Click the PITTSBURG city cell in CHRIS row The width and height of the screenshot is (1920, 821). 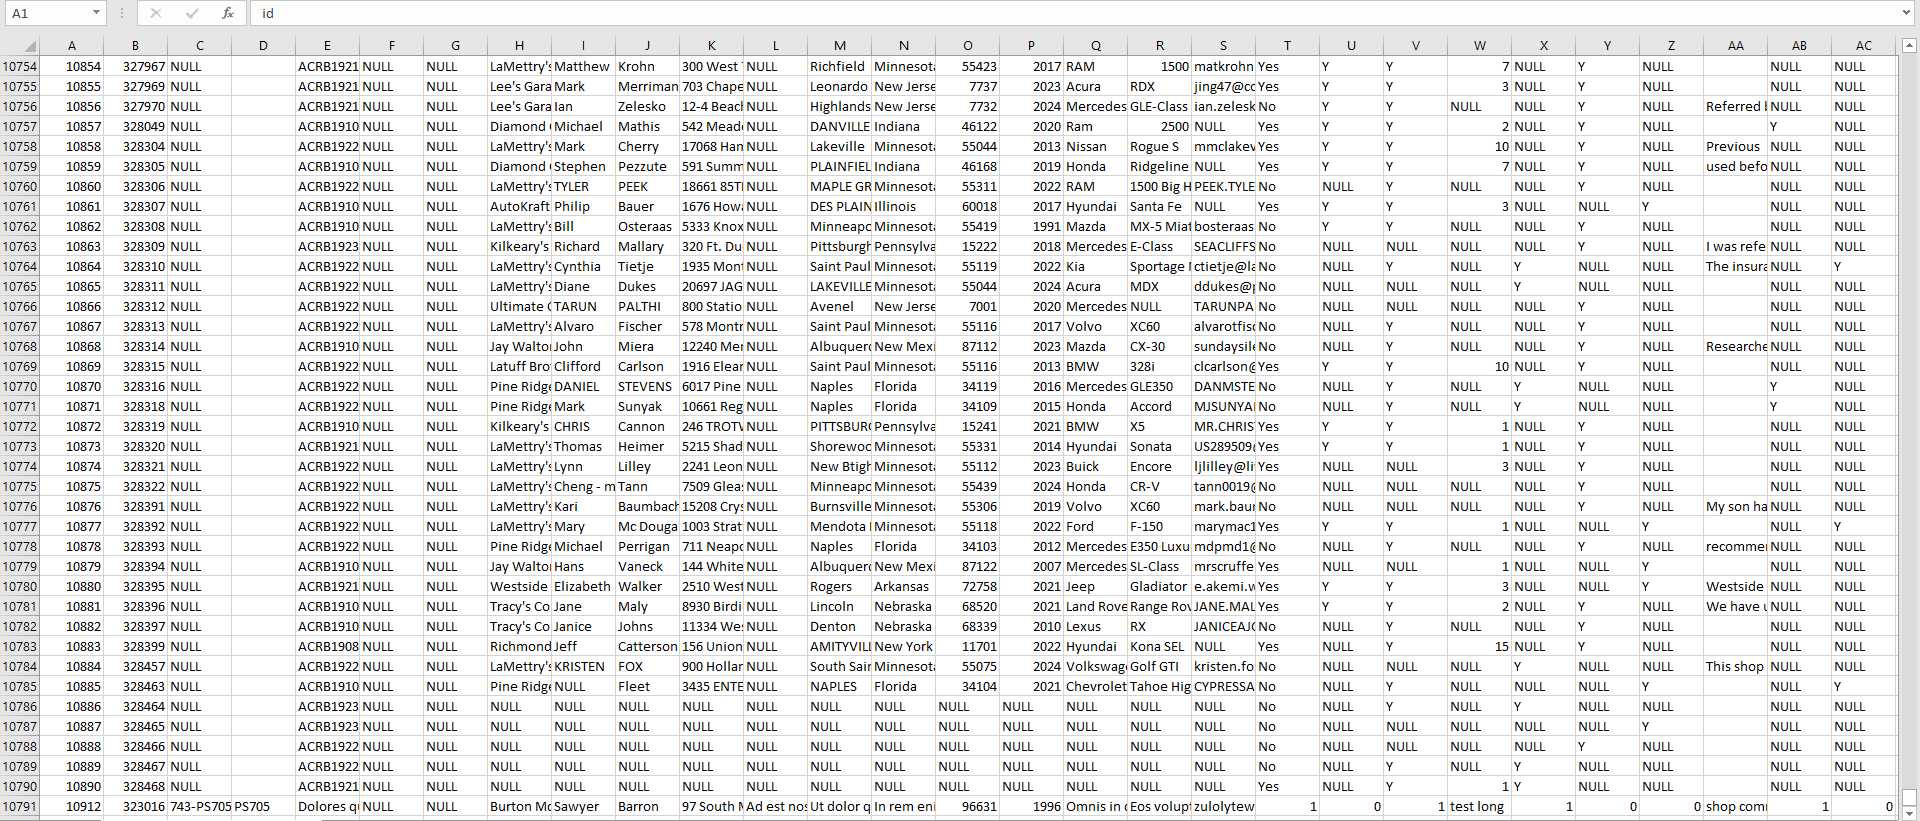839,426
